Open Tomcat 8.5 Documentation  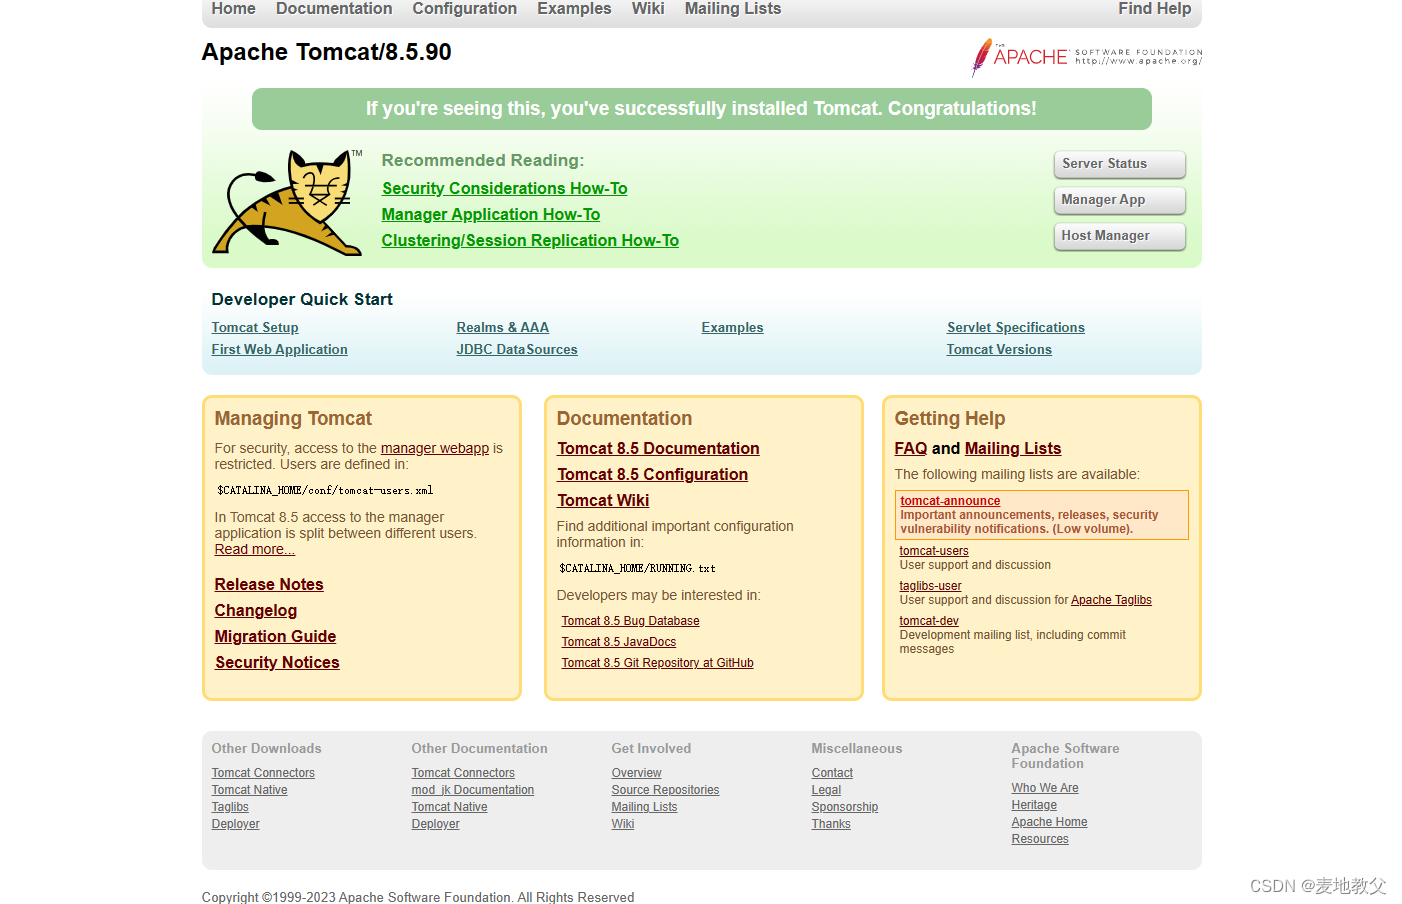click(x=658, y=448)
